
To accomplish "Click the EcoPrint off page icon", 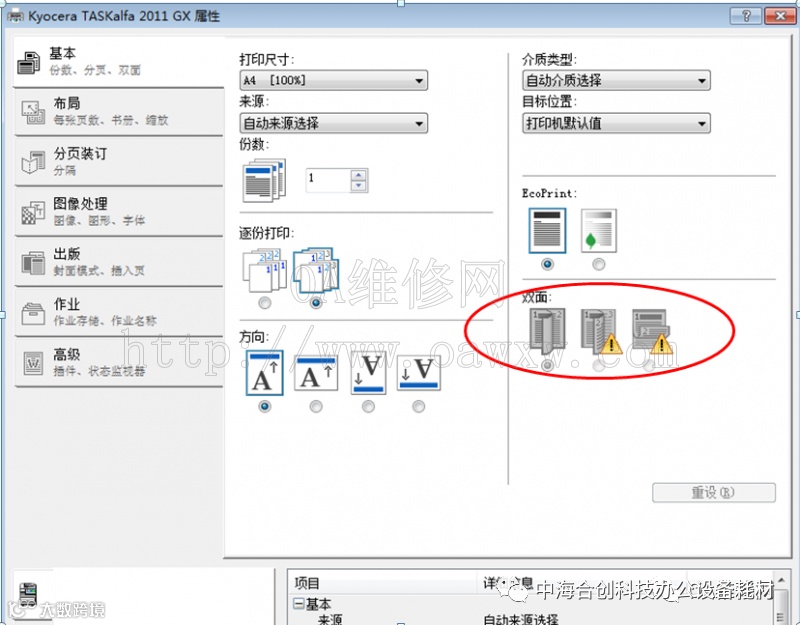I will coord(547,231).
